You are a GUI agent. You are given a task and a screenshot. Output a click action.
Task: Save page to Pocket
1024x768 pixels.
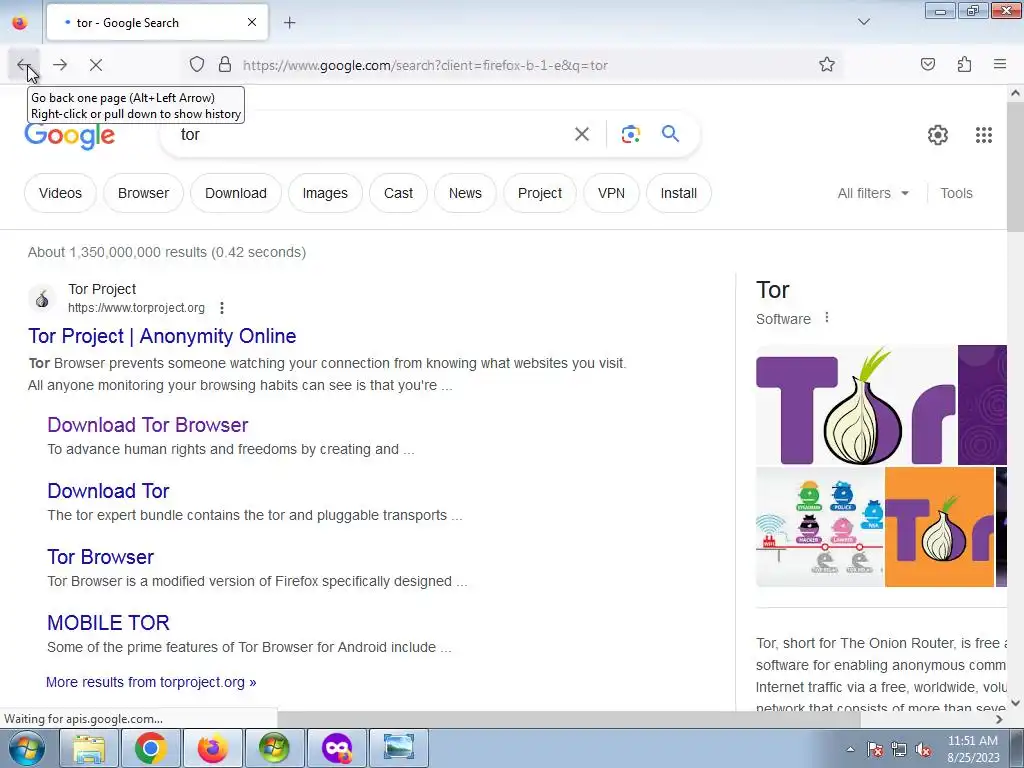tap(928, 64)
